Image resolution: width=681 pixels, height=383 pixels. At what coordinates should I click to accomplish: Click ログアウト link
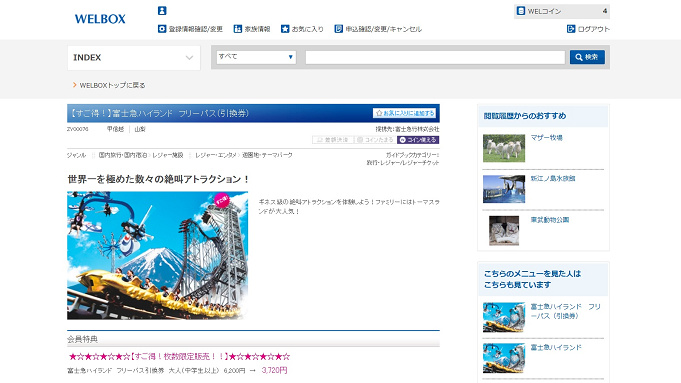click(x=588, y=29)
